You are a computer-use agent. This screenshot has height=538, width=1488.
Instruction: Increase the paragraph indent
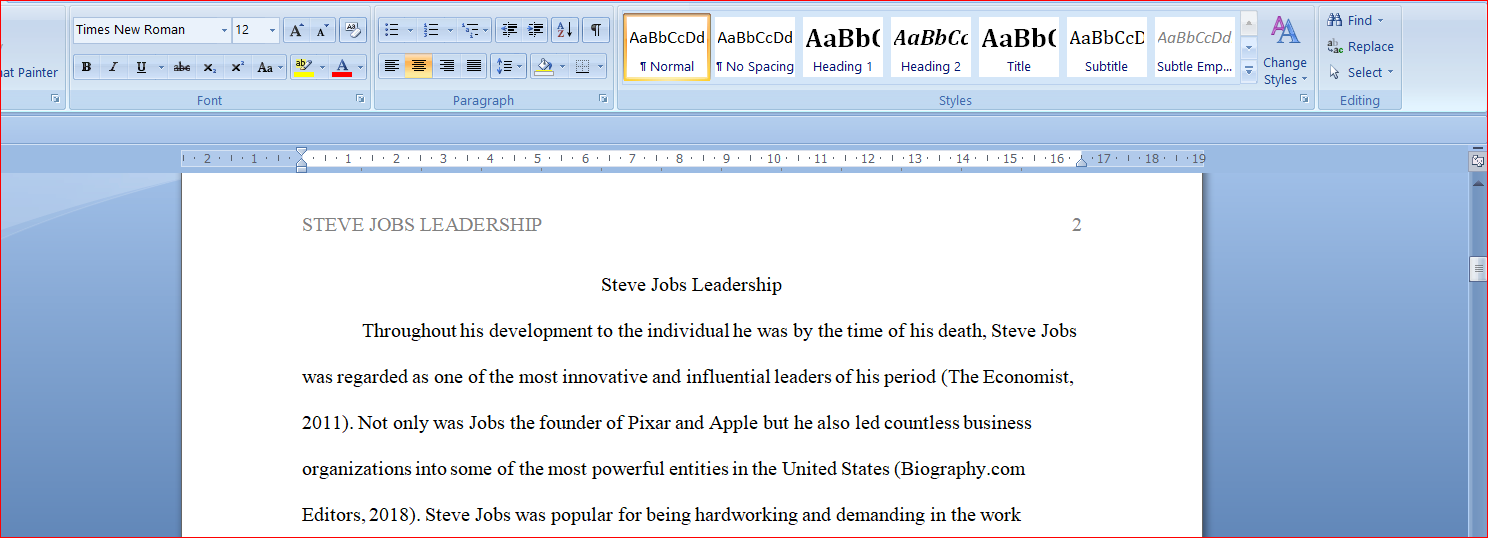pyautogui.click(x=535, y=30)
